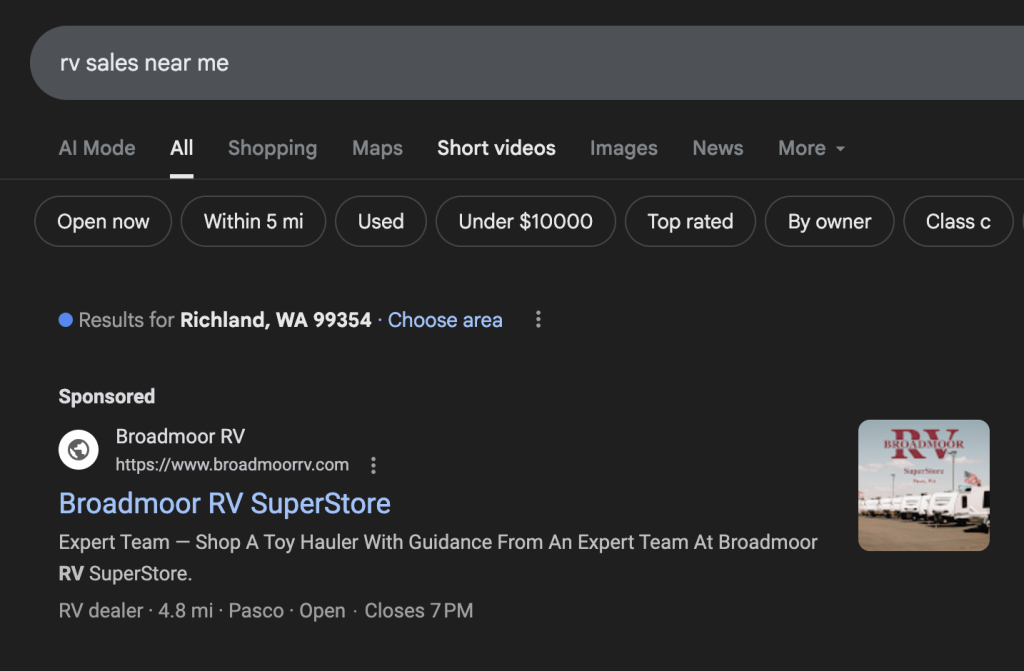Apply the Under $10000 filter
The width and height of the screenshot is (1024, 671).
pyautogui.click(x=525, y=222)
